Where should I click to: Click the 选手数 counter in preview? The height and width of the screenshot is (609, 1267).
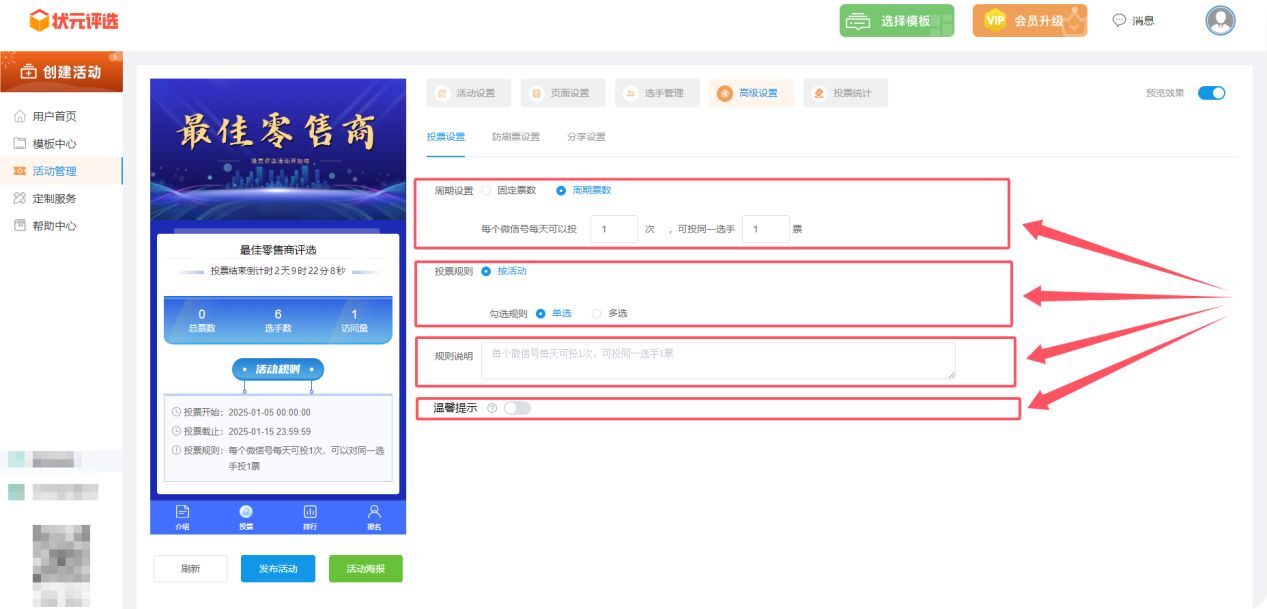[278, 320]
